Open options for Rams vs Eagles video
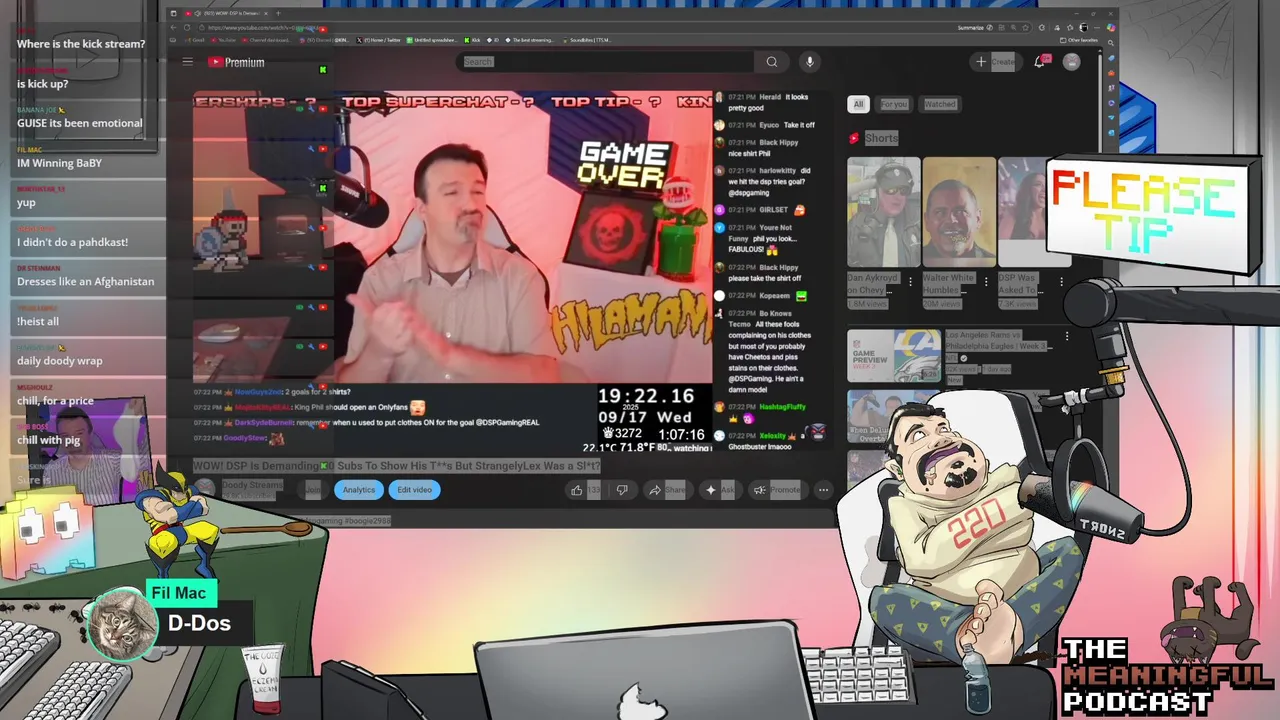 1066,337
